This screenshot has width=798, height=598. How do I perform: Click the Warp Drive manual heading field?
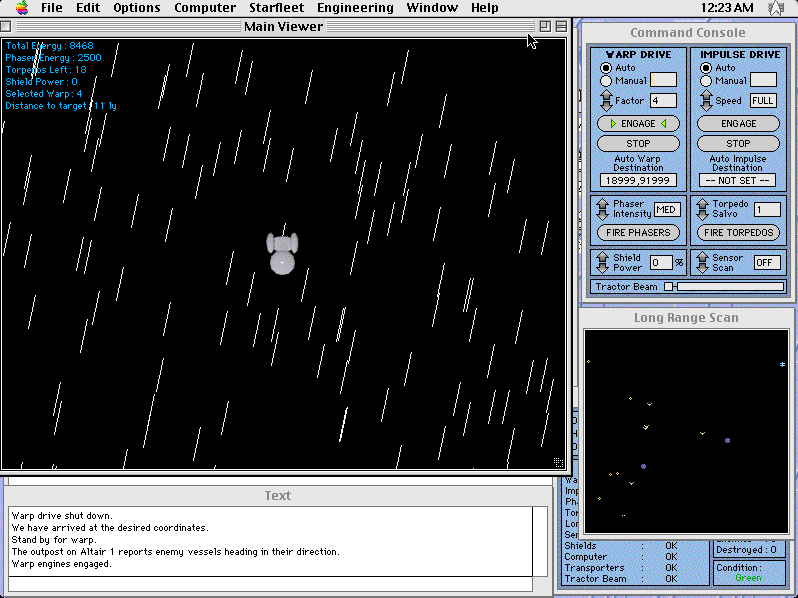tap(664, 80)
